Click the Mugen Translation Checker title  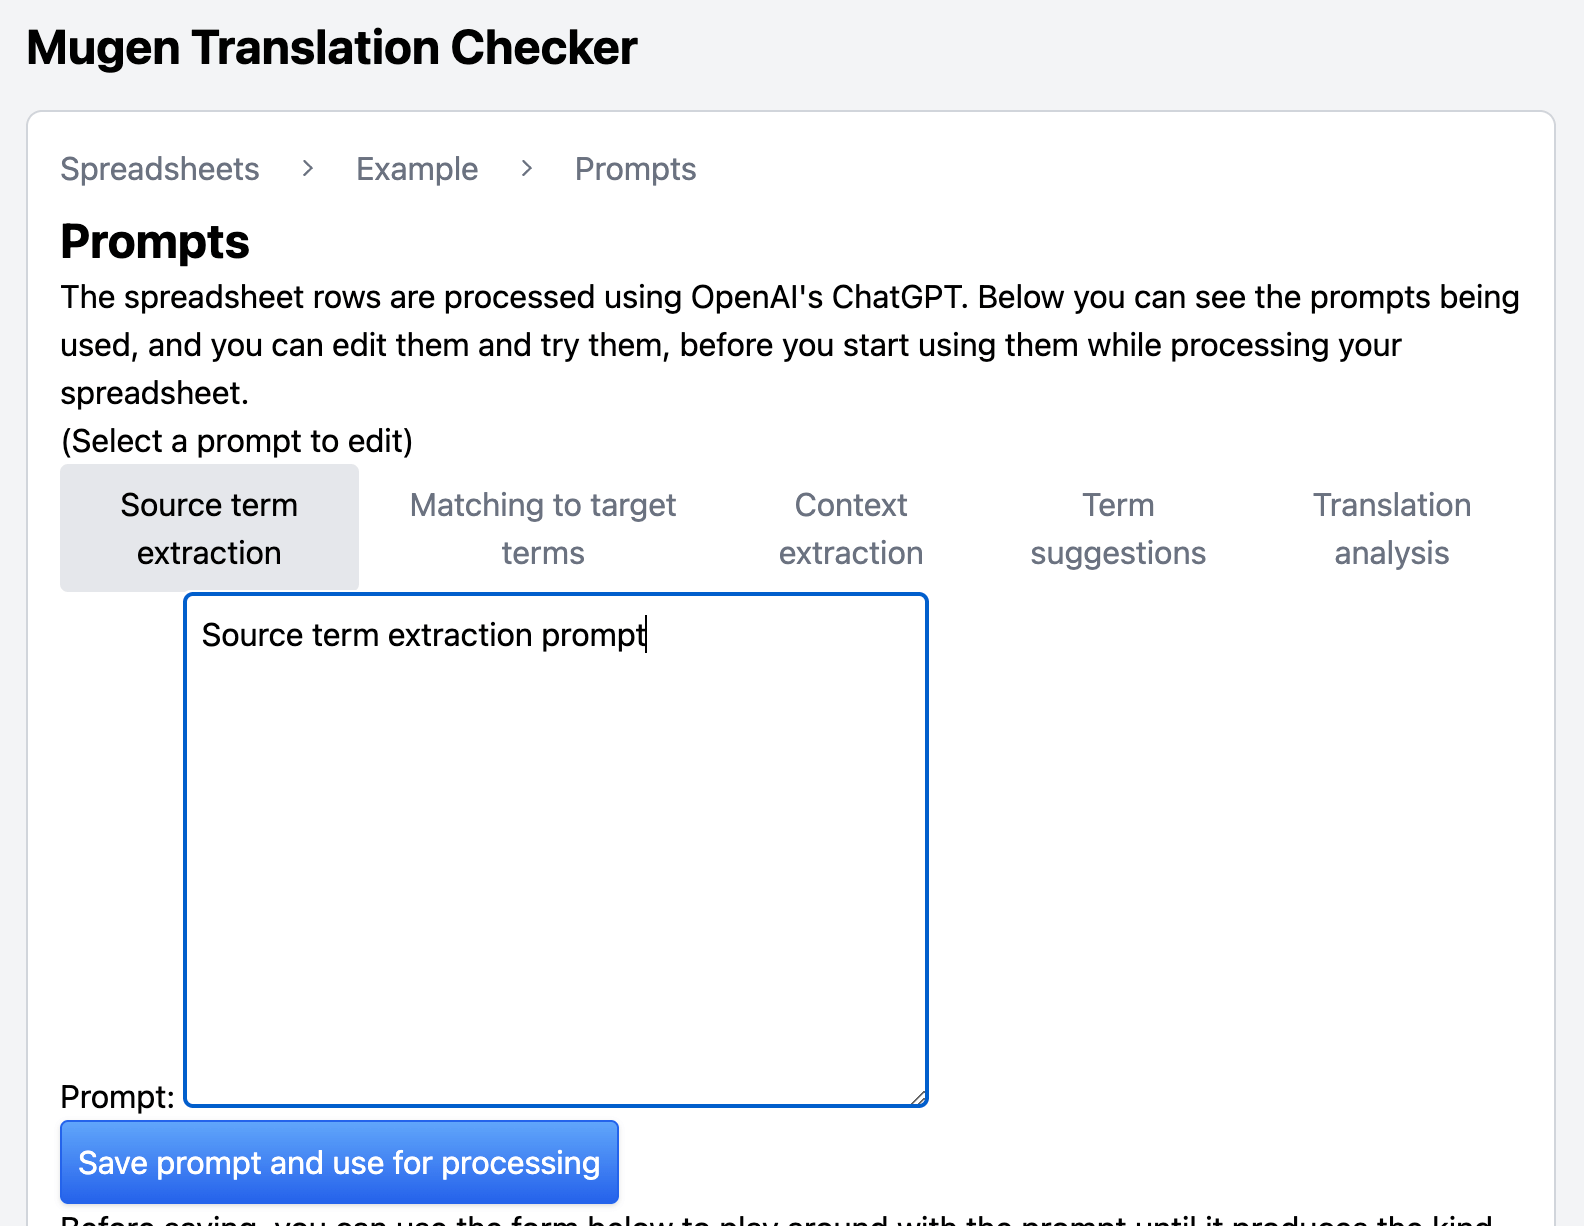click(x=332, y=47)
